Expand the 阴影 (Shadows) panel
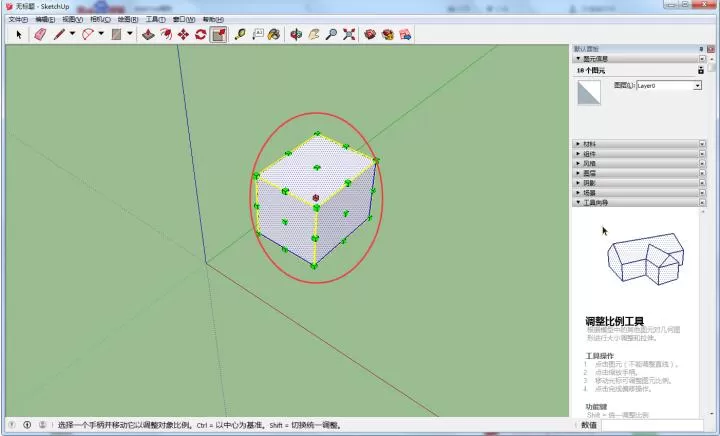This screenshot has width=720, height=436. pyautogui.click(x=638, y=183)
